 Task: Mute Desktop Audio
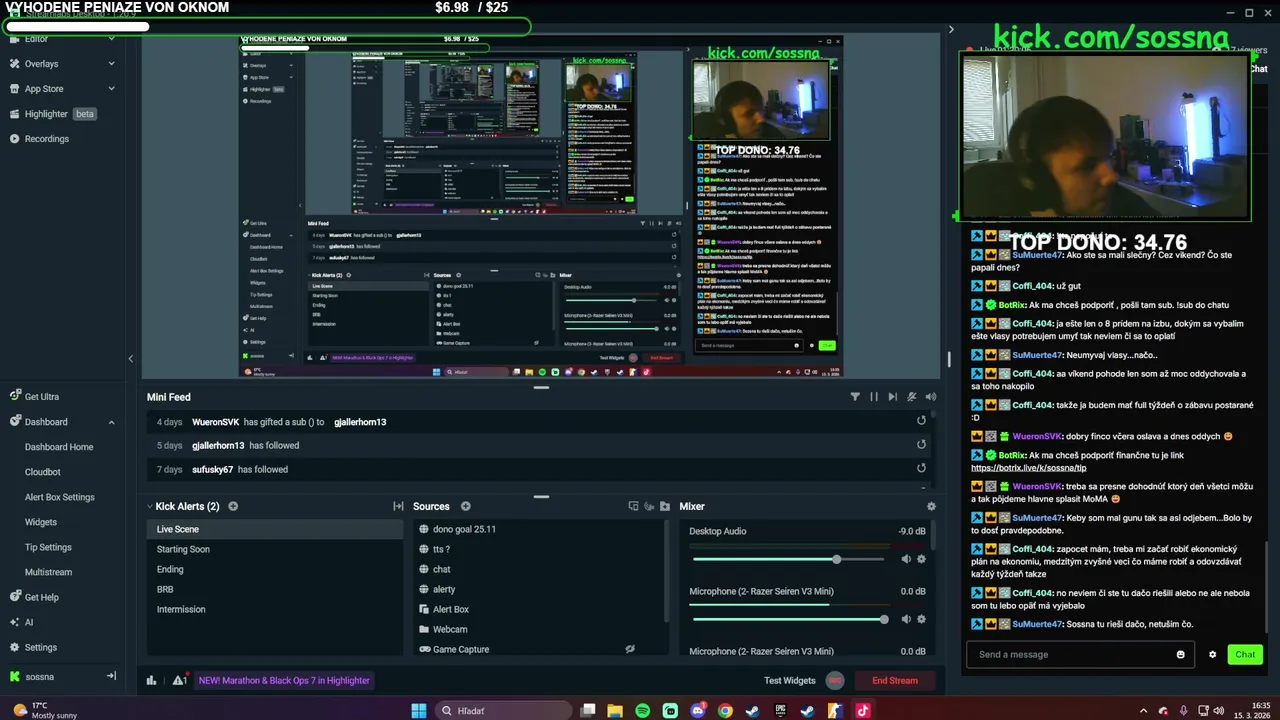(905, 559)
